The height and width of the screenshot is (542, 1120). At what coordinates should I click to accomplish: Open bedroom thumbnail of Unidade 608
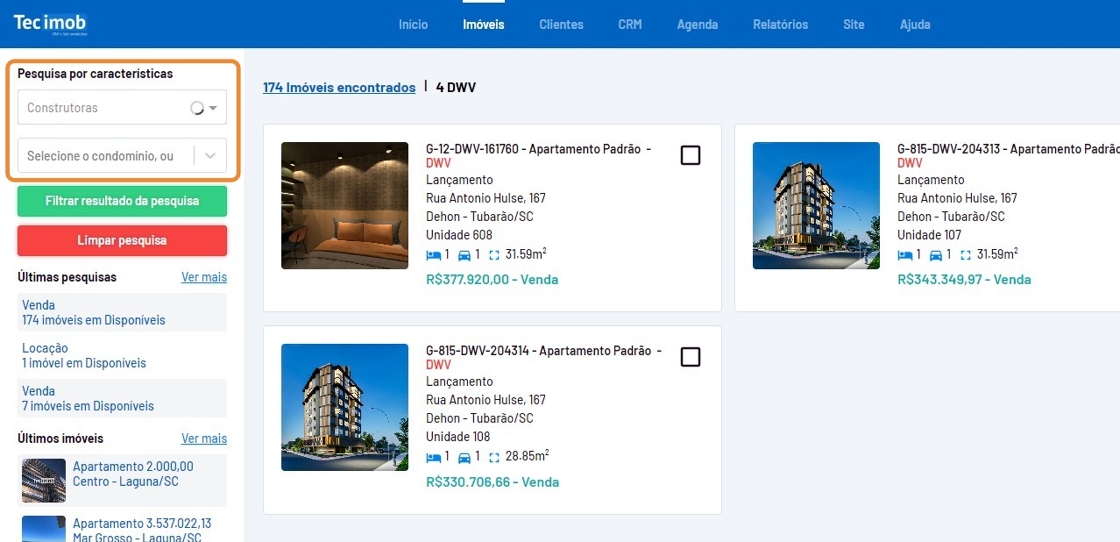[x=344, y=206]
